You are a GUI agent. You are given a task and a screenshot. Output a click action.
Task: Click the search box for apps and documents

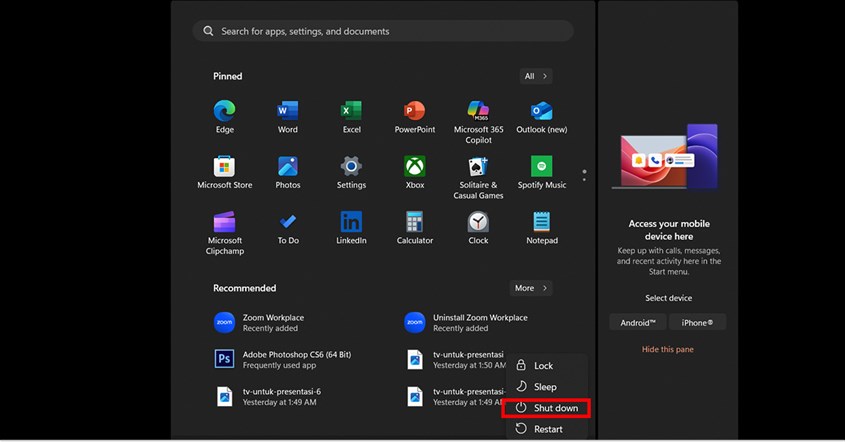coord(383,31)
